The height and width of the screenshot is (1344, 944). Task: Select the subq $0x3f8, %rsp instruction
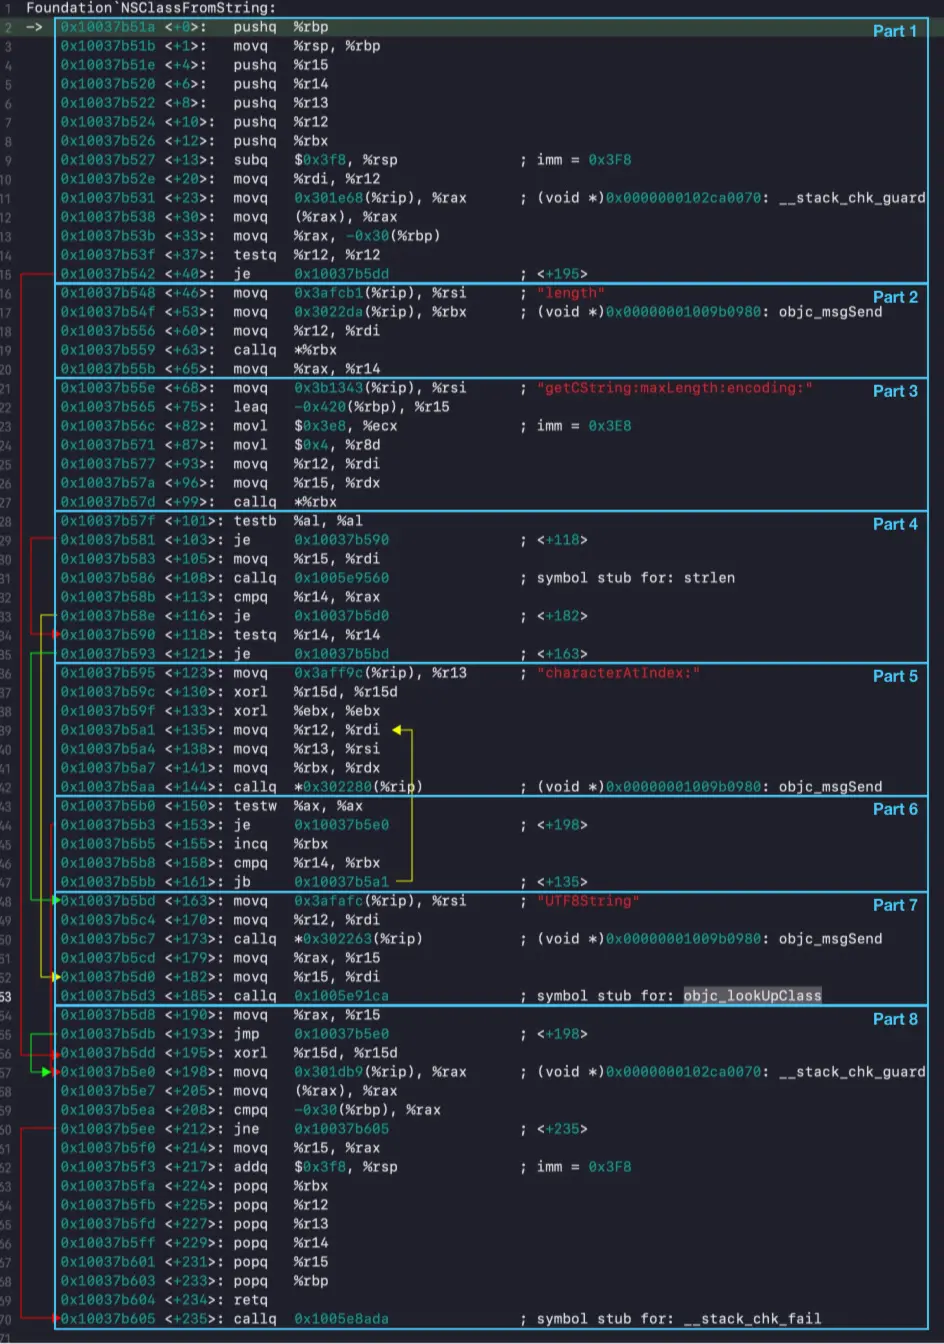(x=316, y=160)
